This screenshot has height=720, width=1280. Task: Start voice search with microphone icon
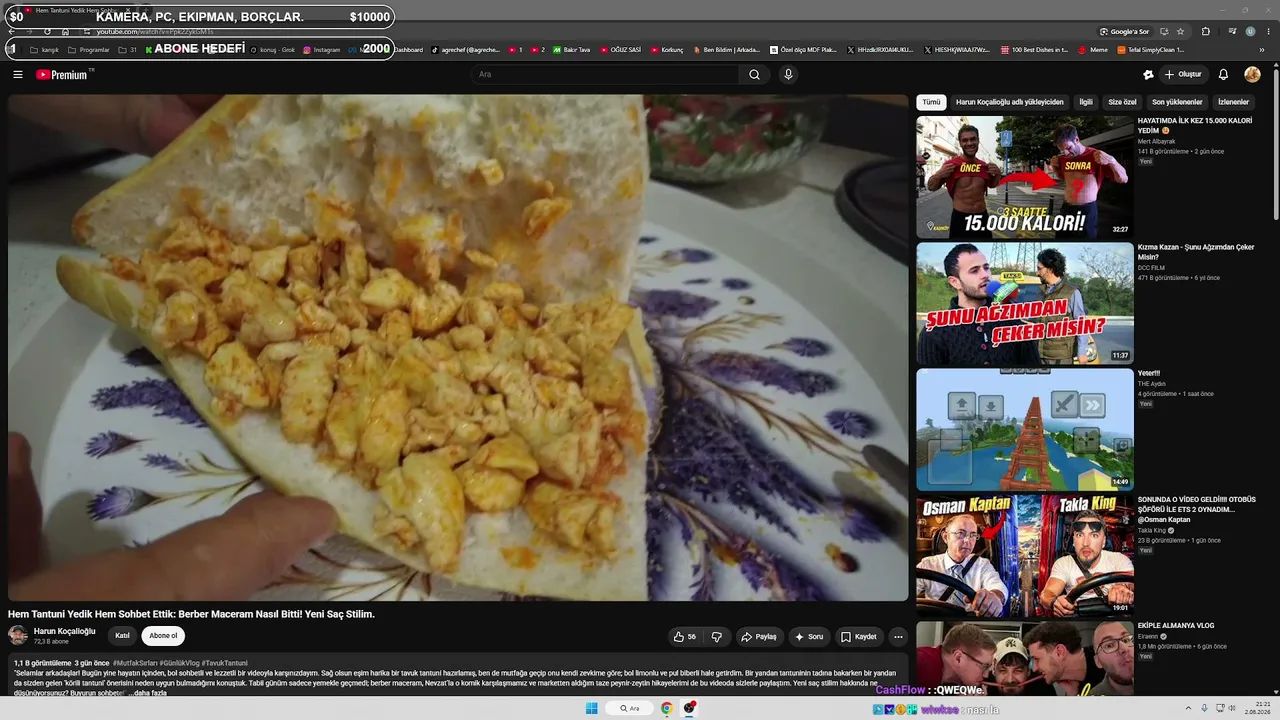click(788, 74)
